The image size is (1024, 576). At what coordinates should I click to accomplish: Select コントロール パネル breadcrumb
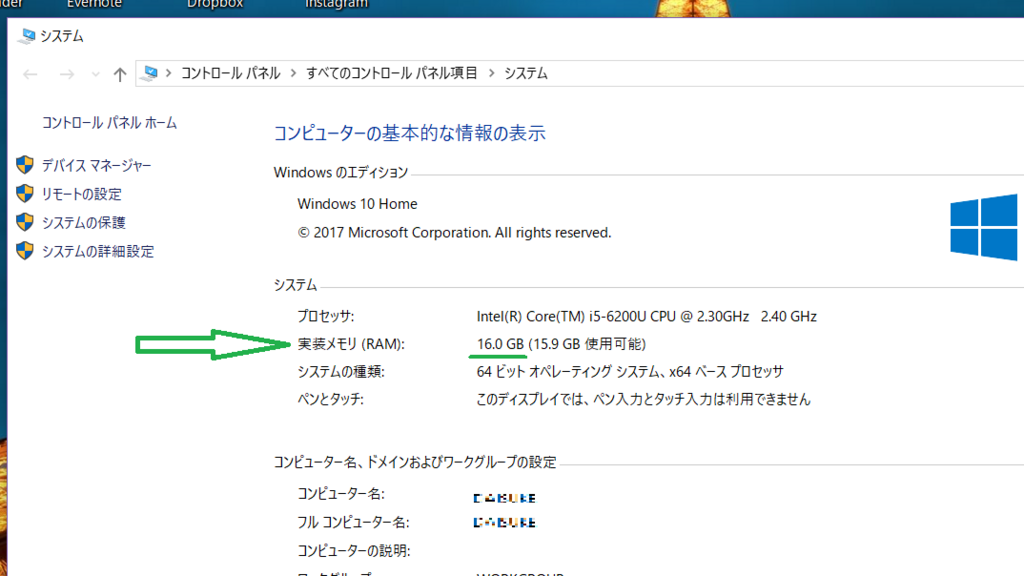point(231,73)
